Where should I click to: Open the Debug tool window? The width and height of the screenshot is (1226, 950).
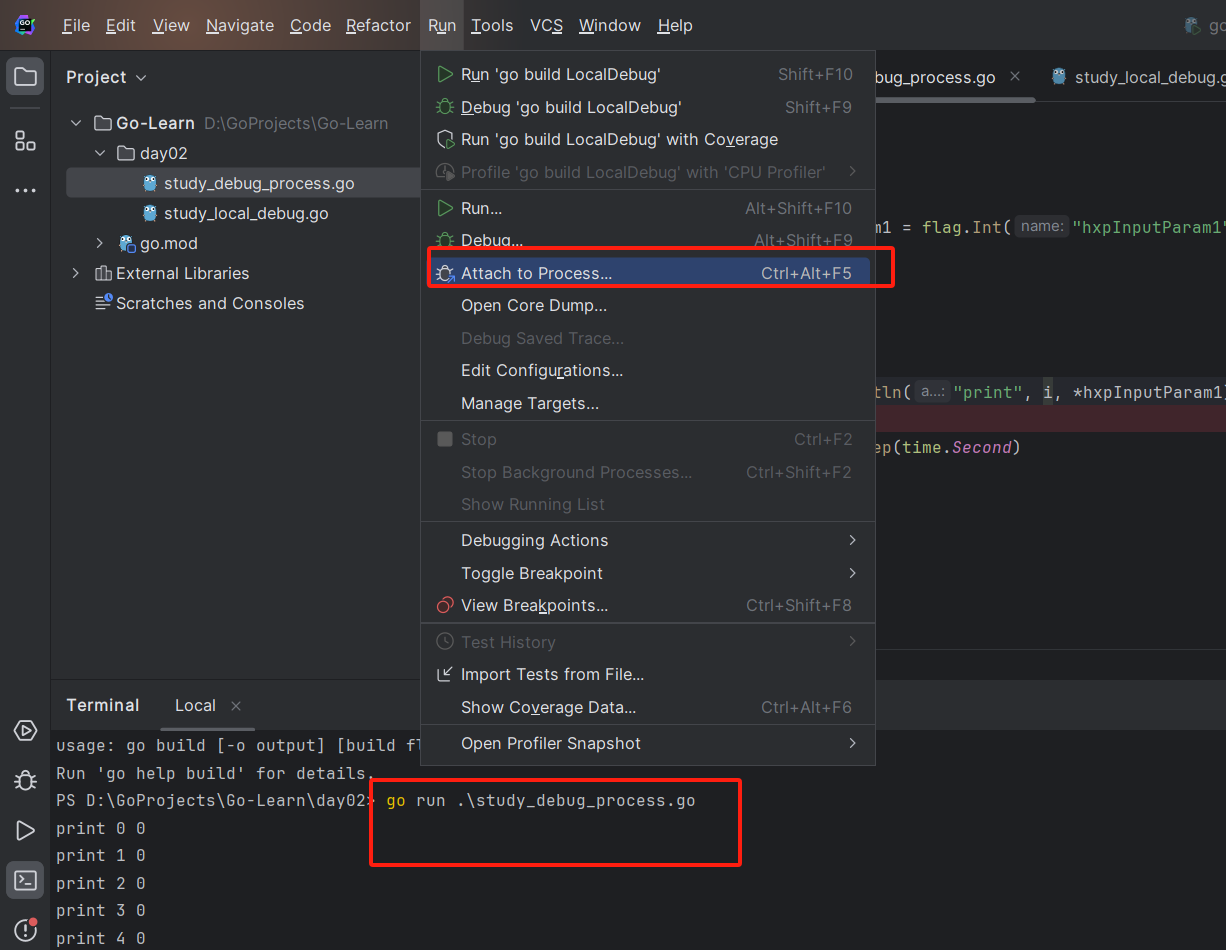point(24,781)
